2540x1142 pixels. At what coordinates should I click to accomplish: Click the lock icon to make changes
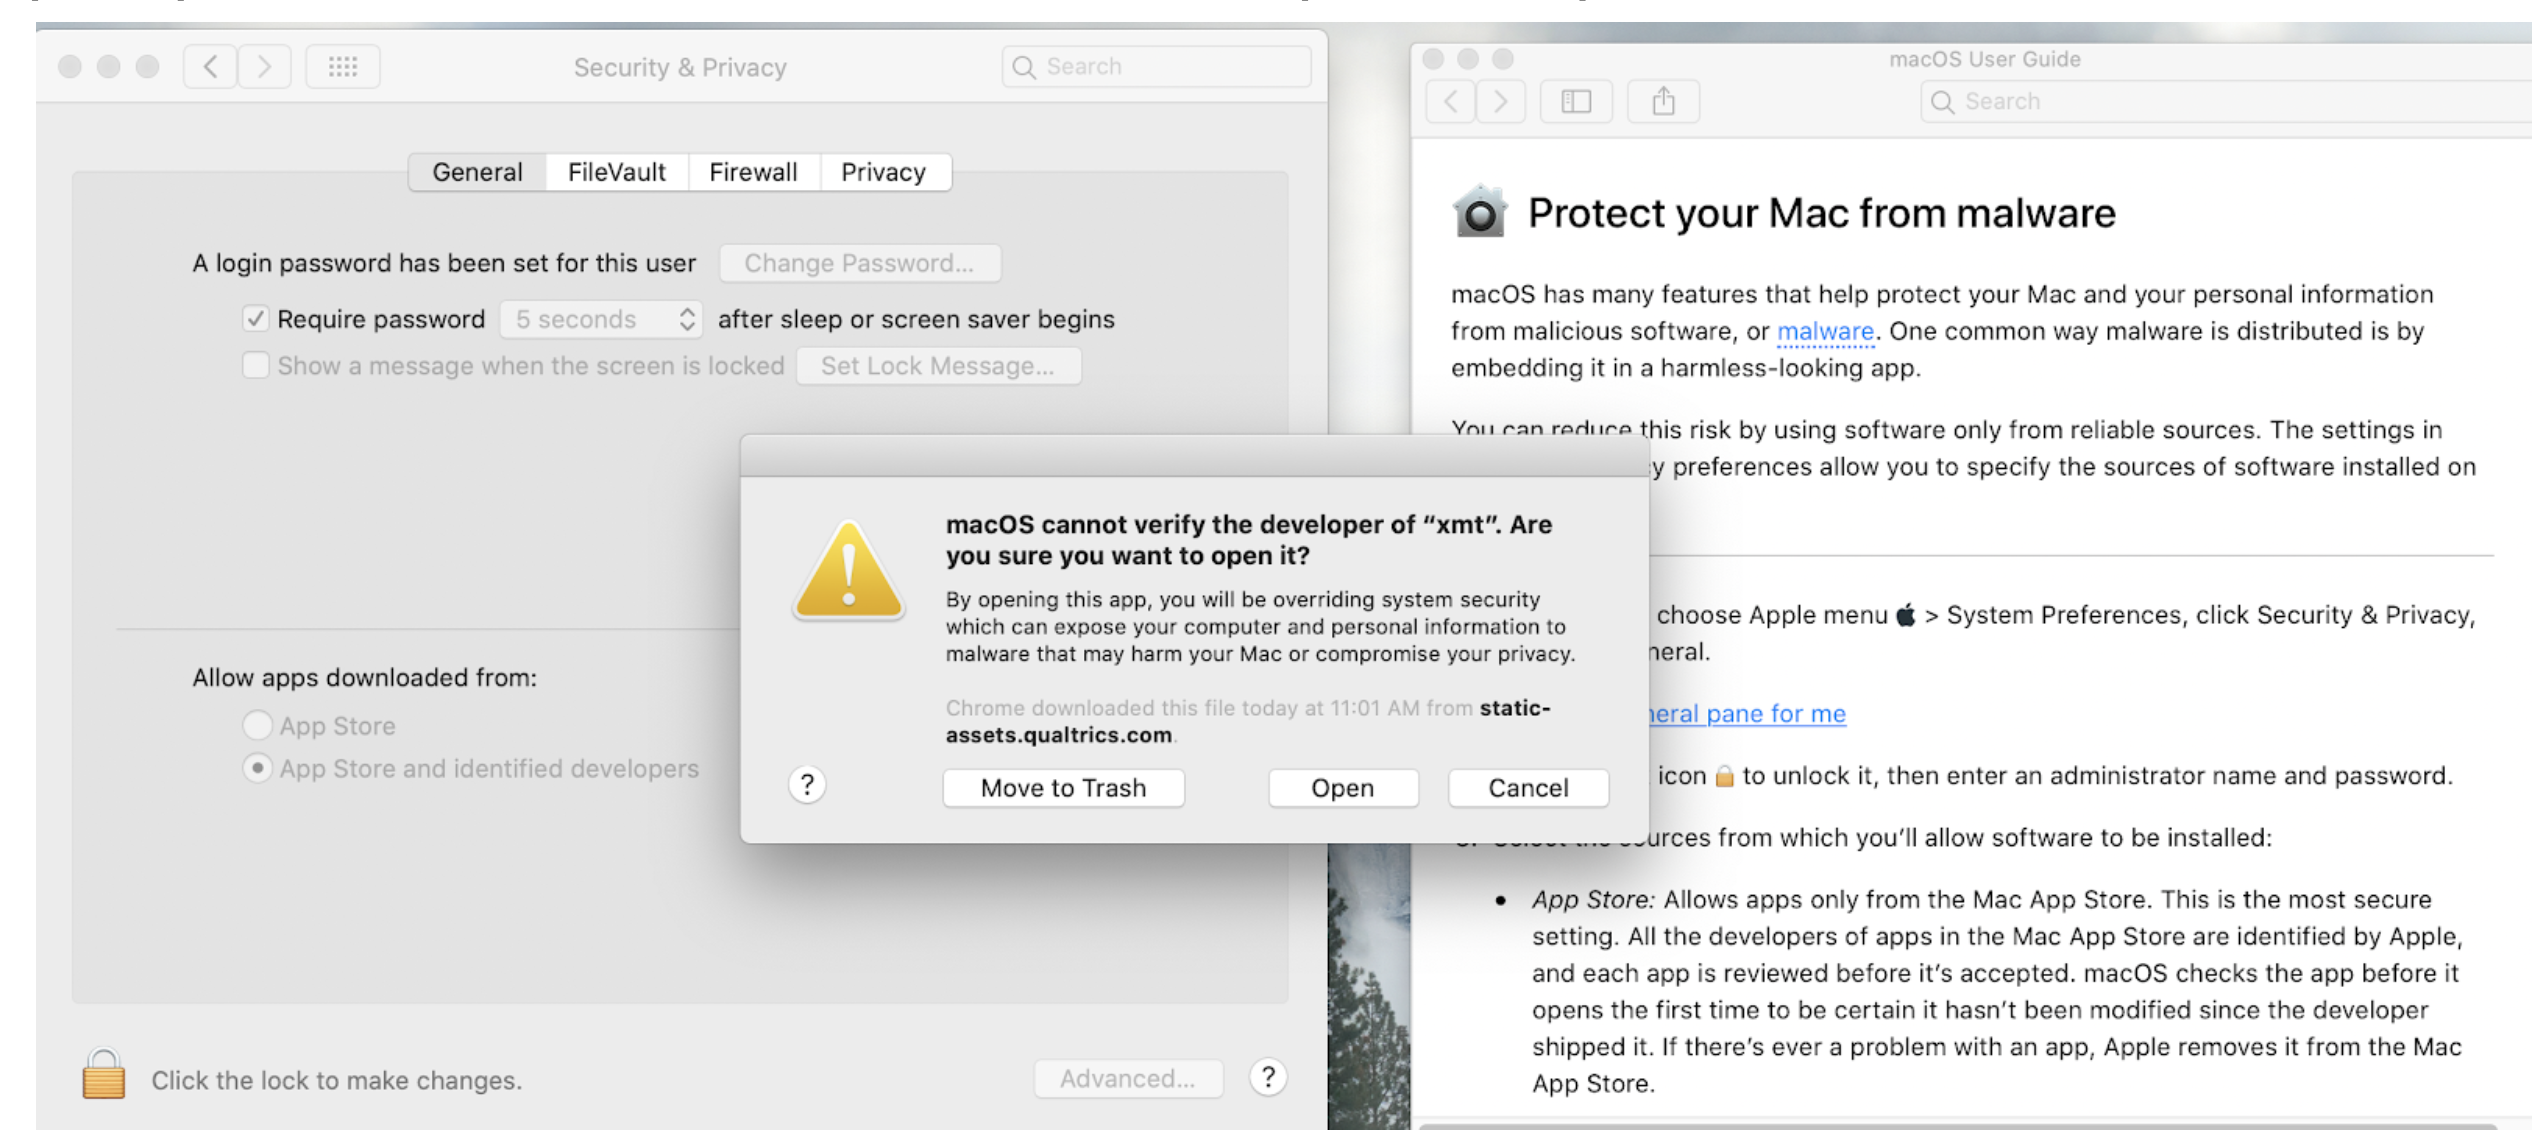point(103,1075)
